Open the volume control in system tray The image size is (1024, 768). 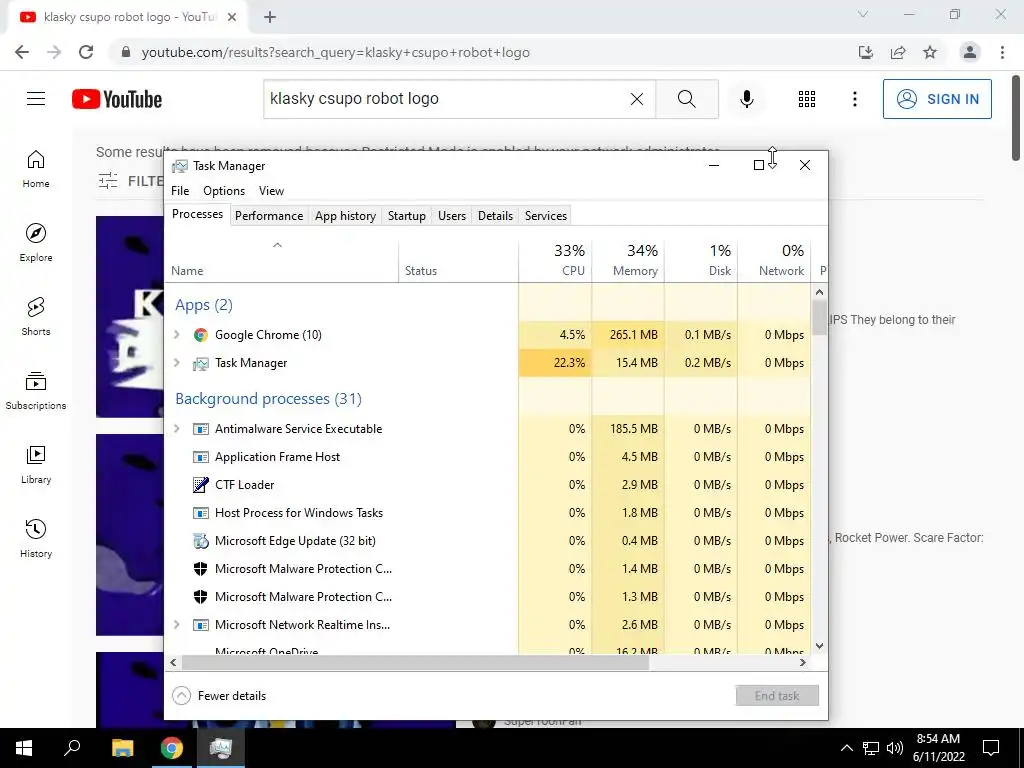coord(895,748)
